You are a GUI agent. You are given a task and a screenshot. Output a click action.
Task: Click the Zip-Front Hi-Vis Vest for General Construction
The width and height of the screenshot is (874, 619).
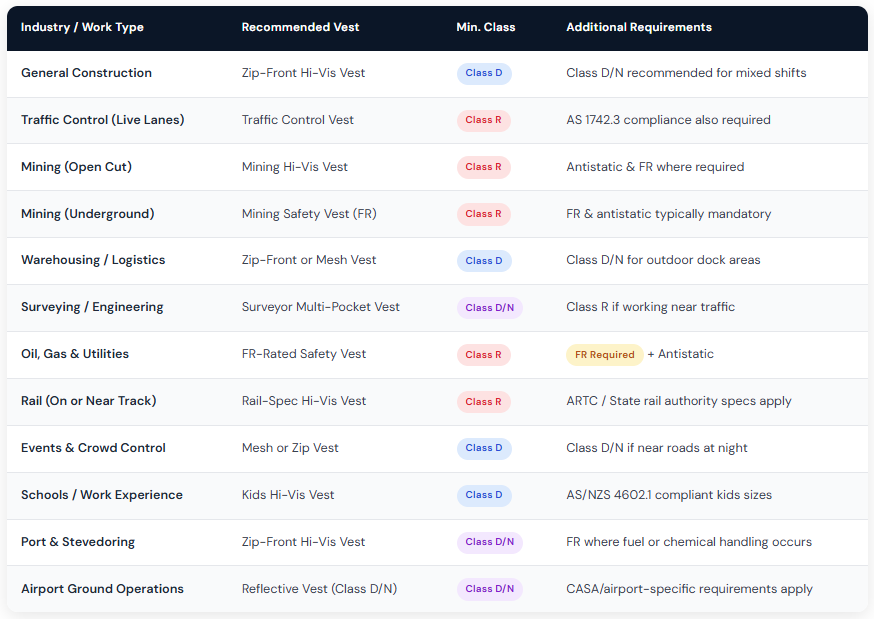coord(303,73)
